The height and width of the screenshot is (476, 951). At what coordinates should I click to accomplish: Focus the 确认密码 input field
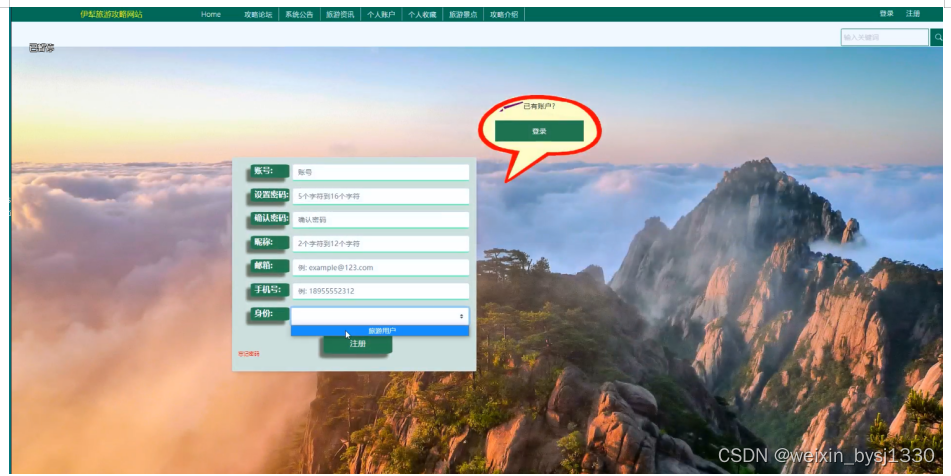[x=380, y=220]
